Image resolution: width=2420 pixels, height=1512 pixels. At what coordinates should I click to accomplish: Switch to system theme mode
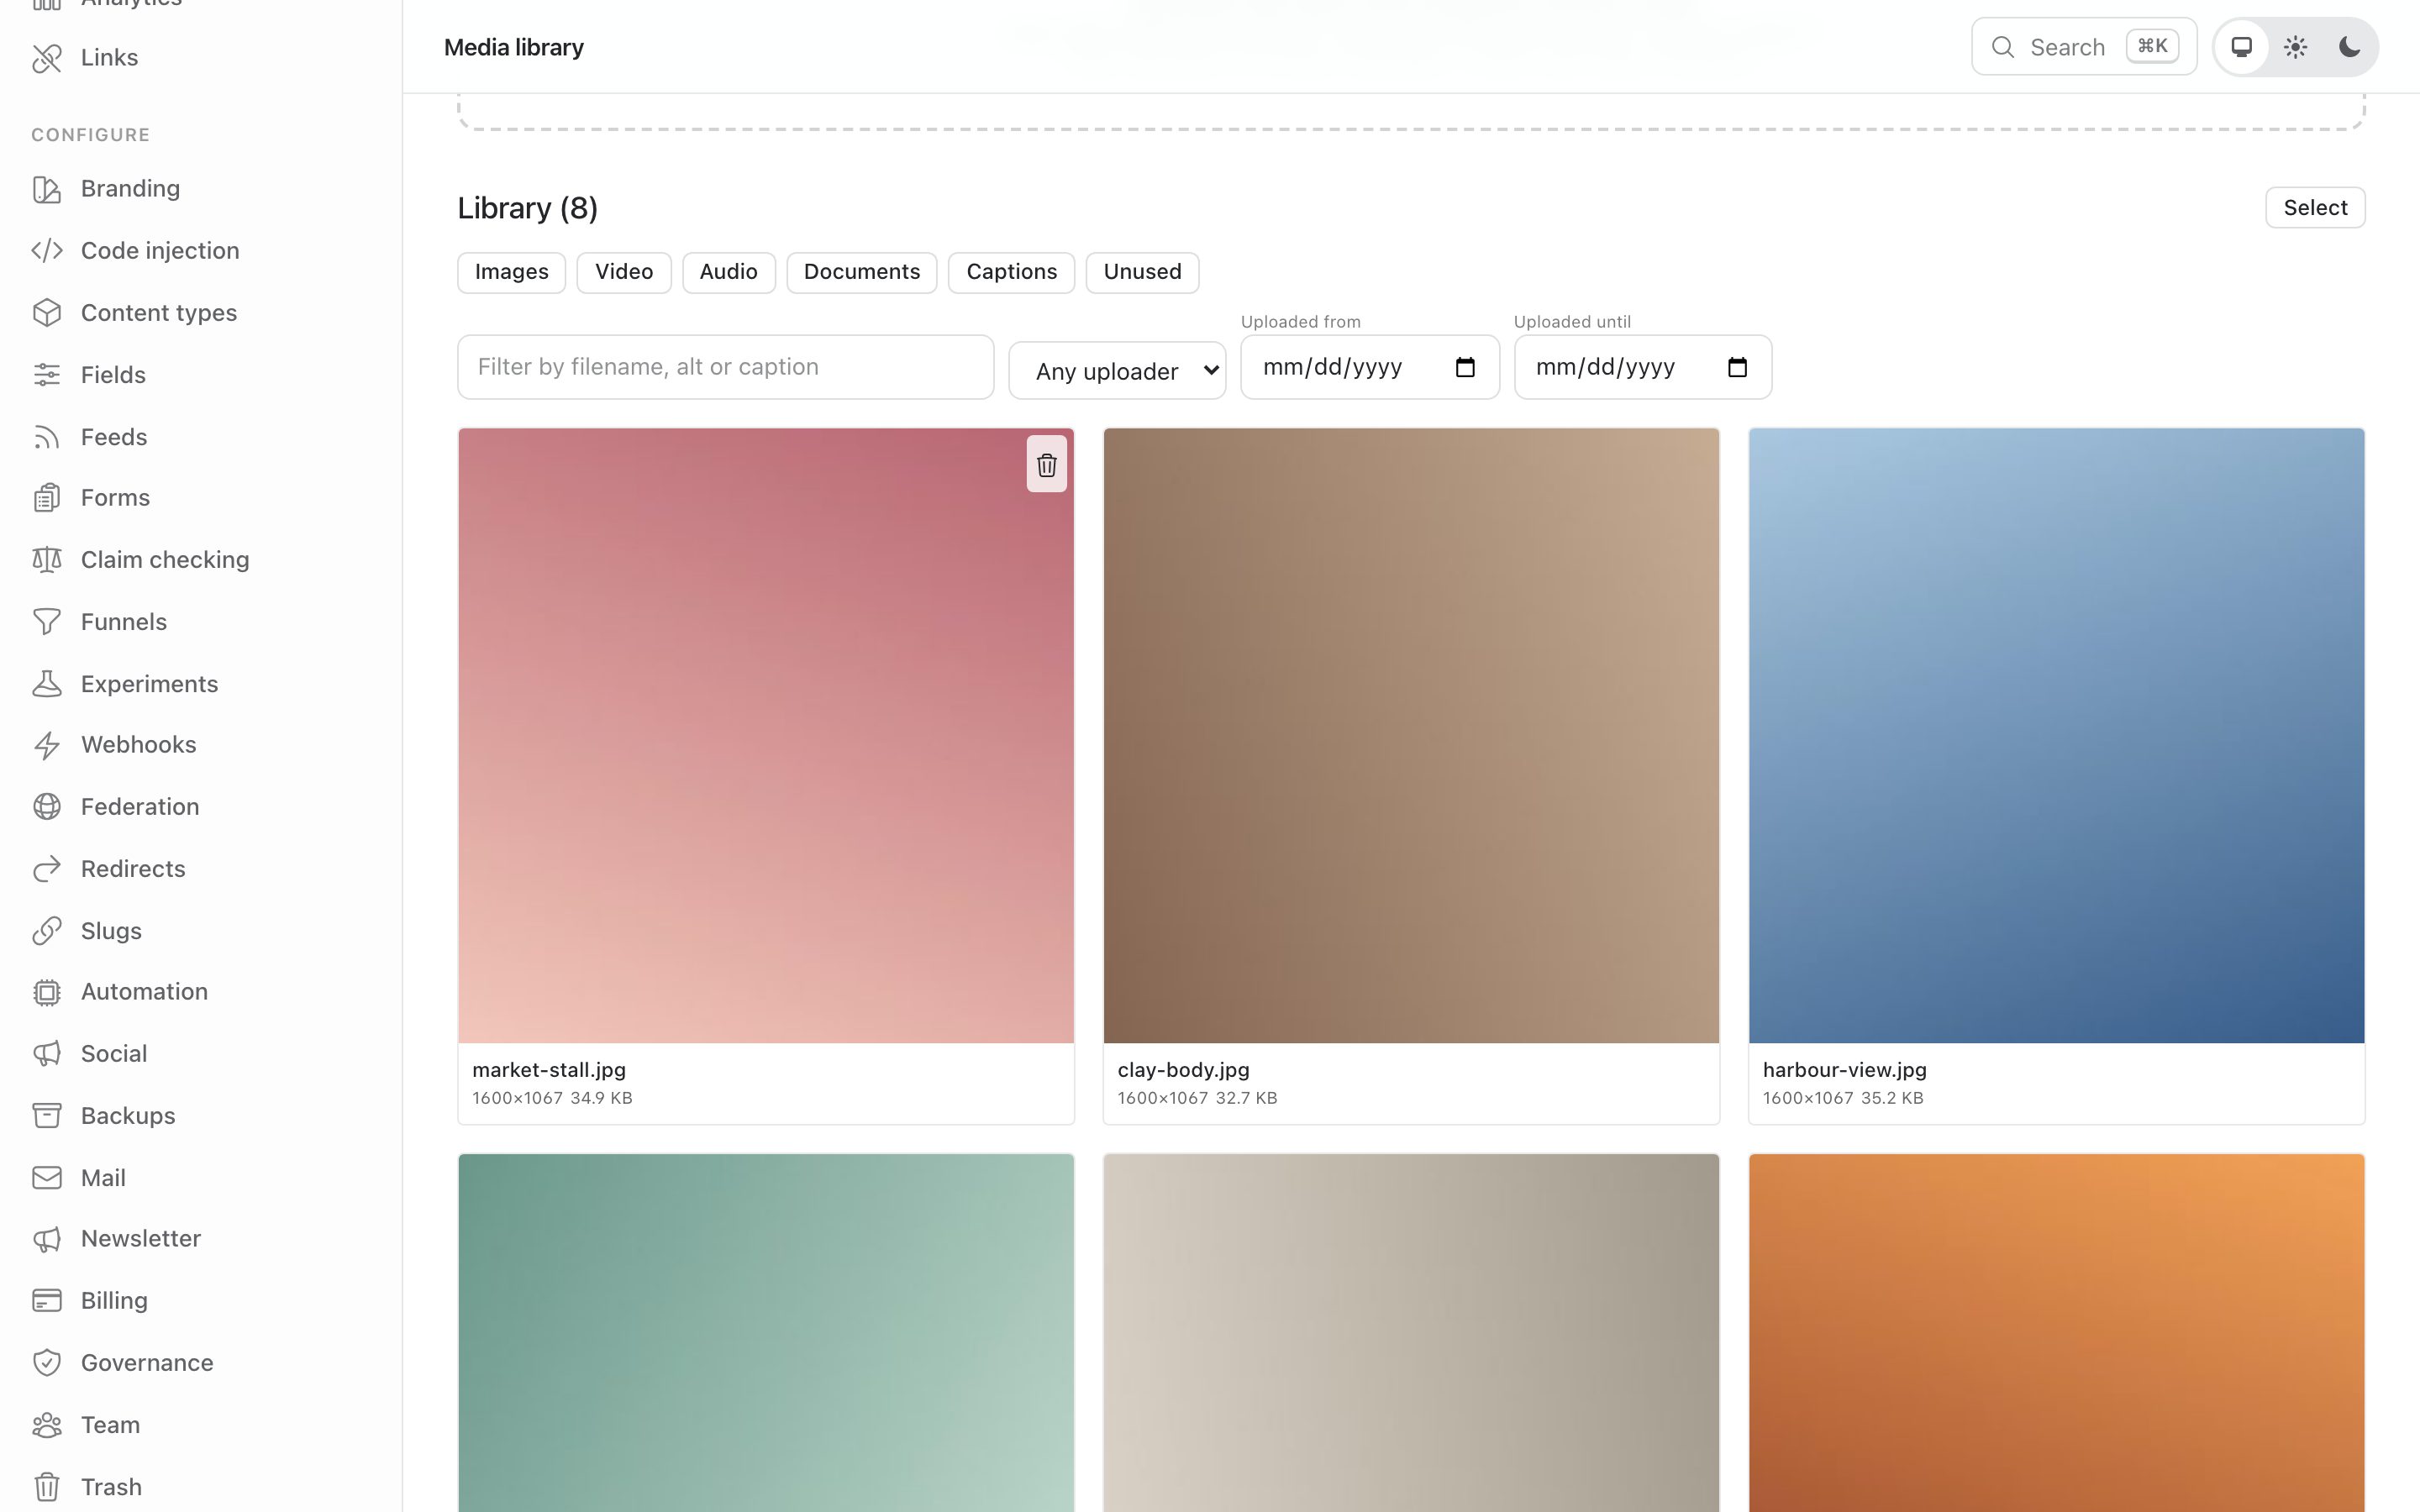pos(2241,47)
